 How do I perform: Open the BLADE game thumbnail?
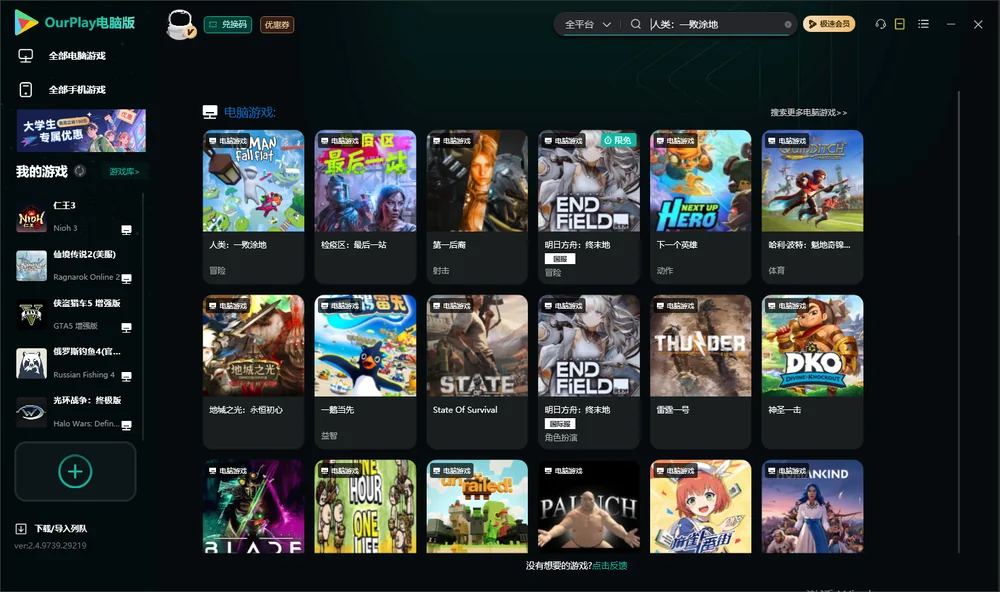click(253, 507)
